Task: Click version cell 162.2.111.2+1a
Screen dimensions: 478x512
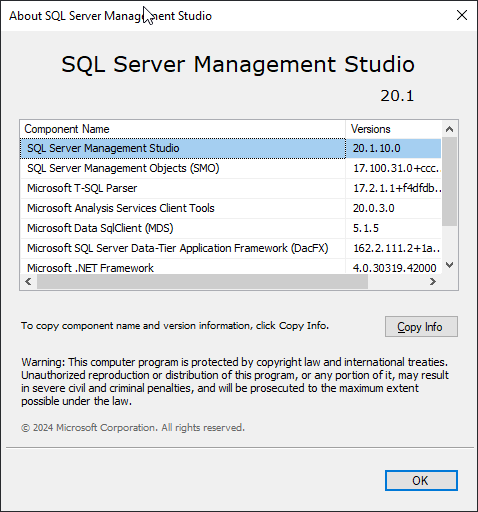Action: 394,248
